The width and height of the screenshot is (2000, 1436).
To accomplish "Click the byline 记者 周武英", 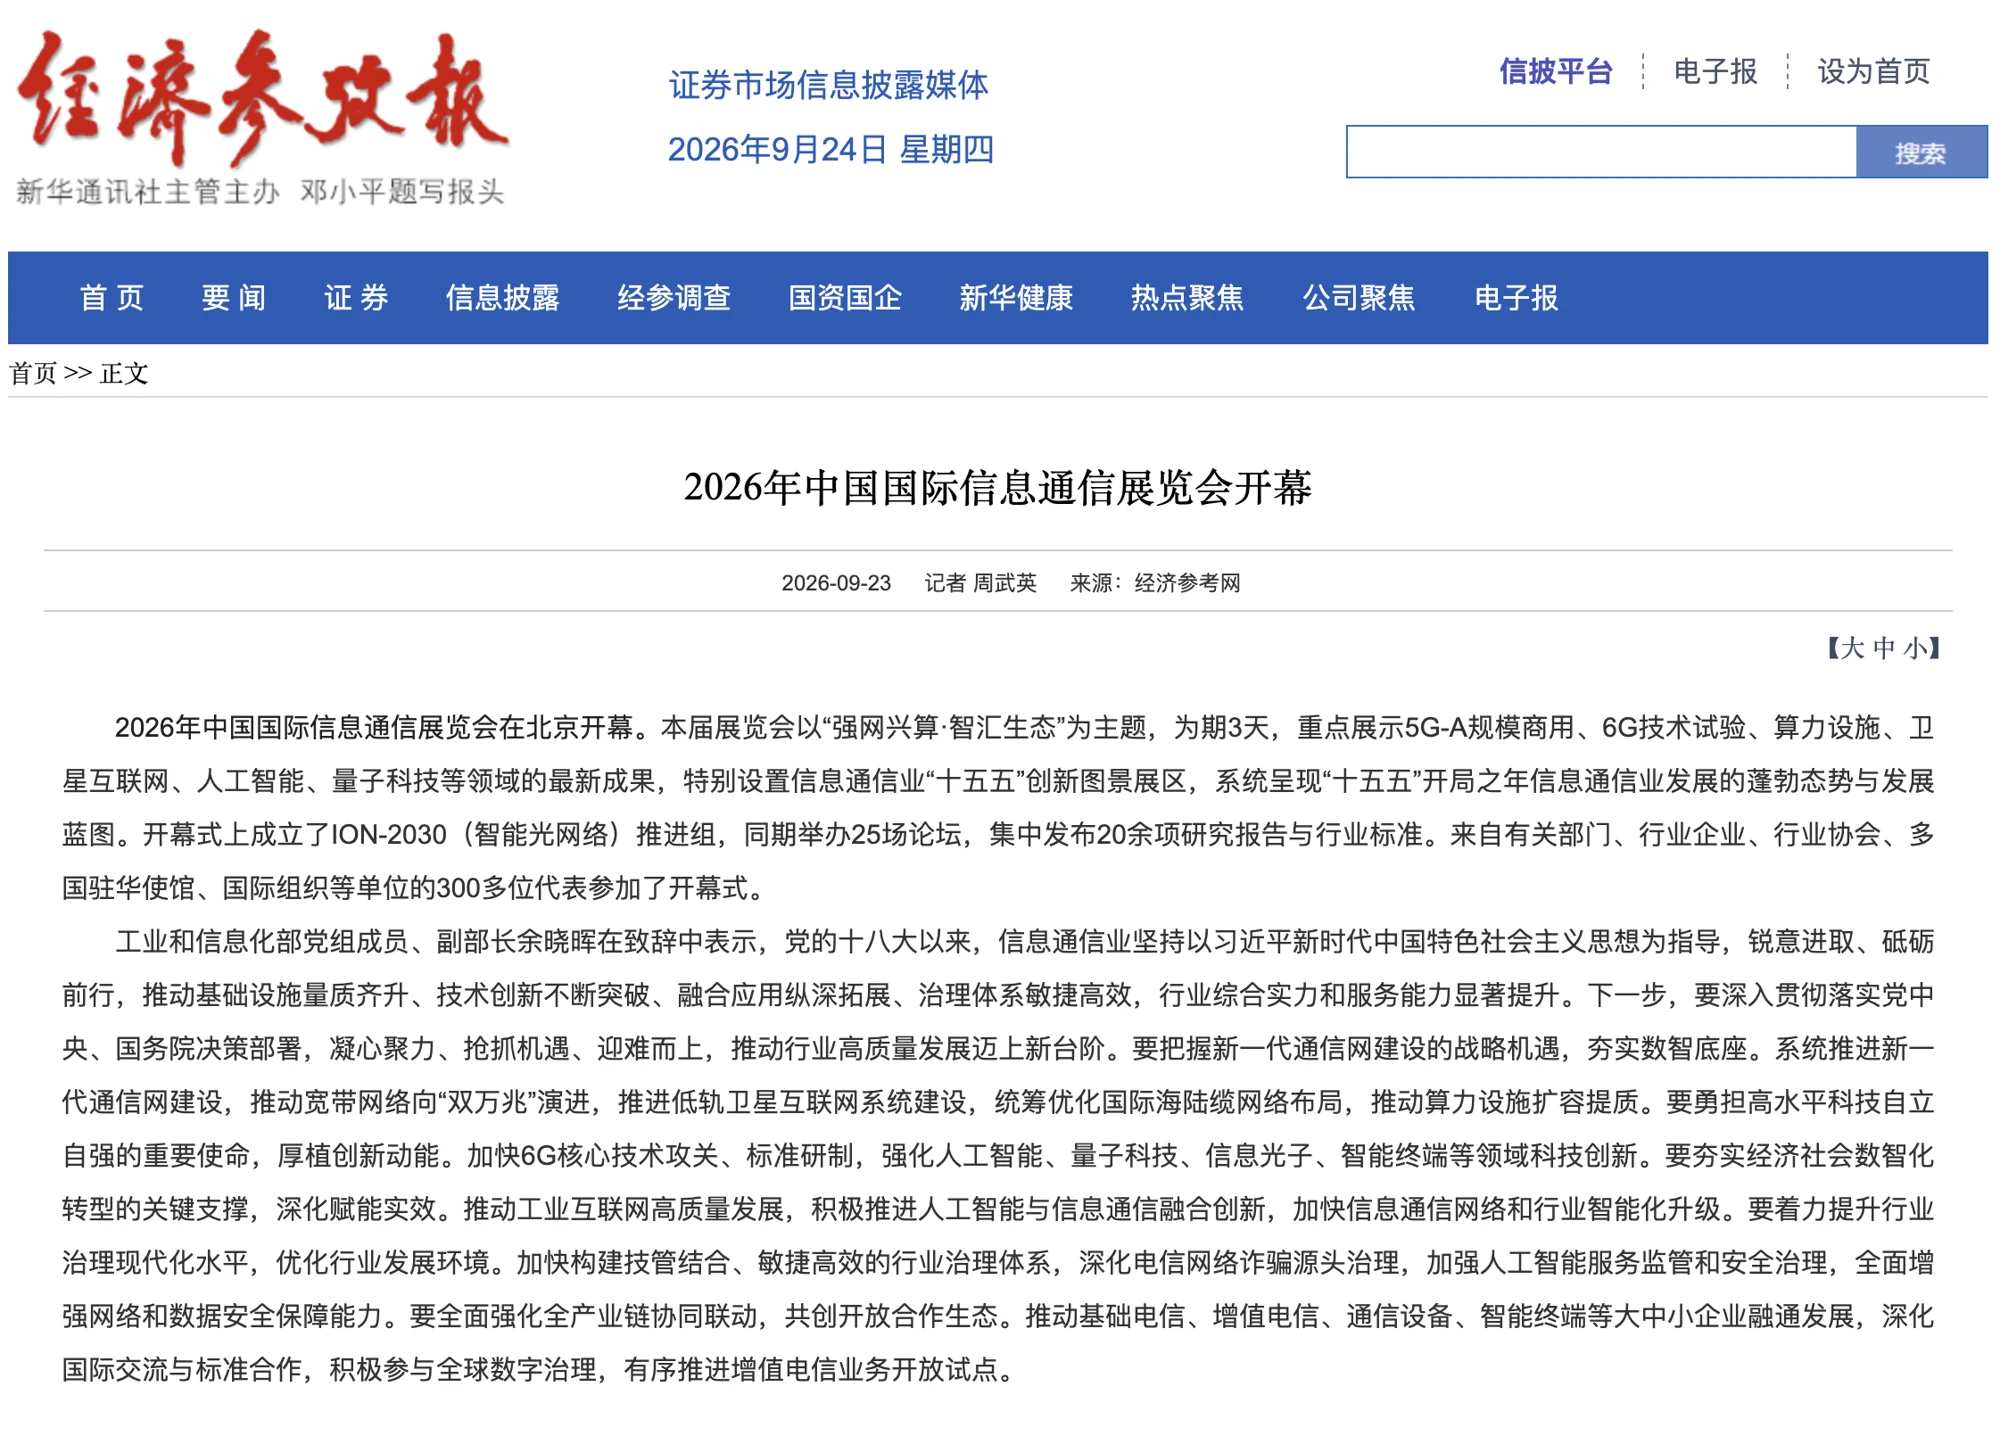I will (x=980, y=583).
